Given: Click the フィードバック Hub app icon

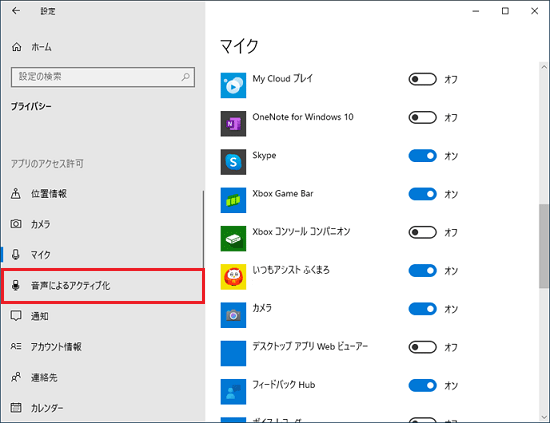Looking at the screenshot, I should tap(233, 391).
